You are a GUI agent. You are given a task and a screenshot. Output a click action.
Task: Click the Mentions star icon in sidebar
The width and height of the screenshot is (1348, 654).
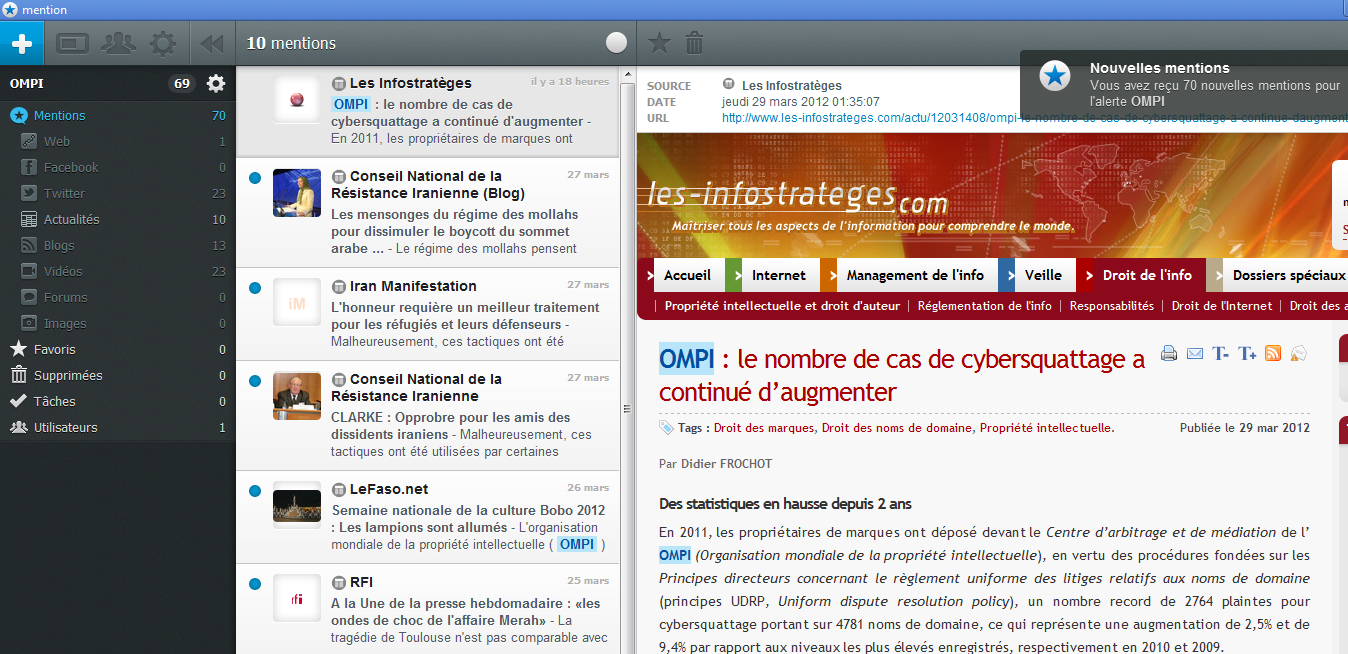[x=18, y=115]
